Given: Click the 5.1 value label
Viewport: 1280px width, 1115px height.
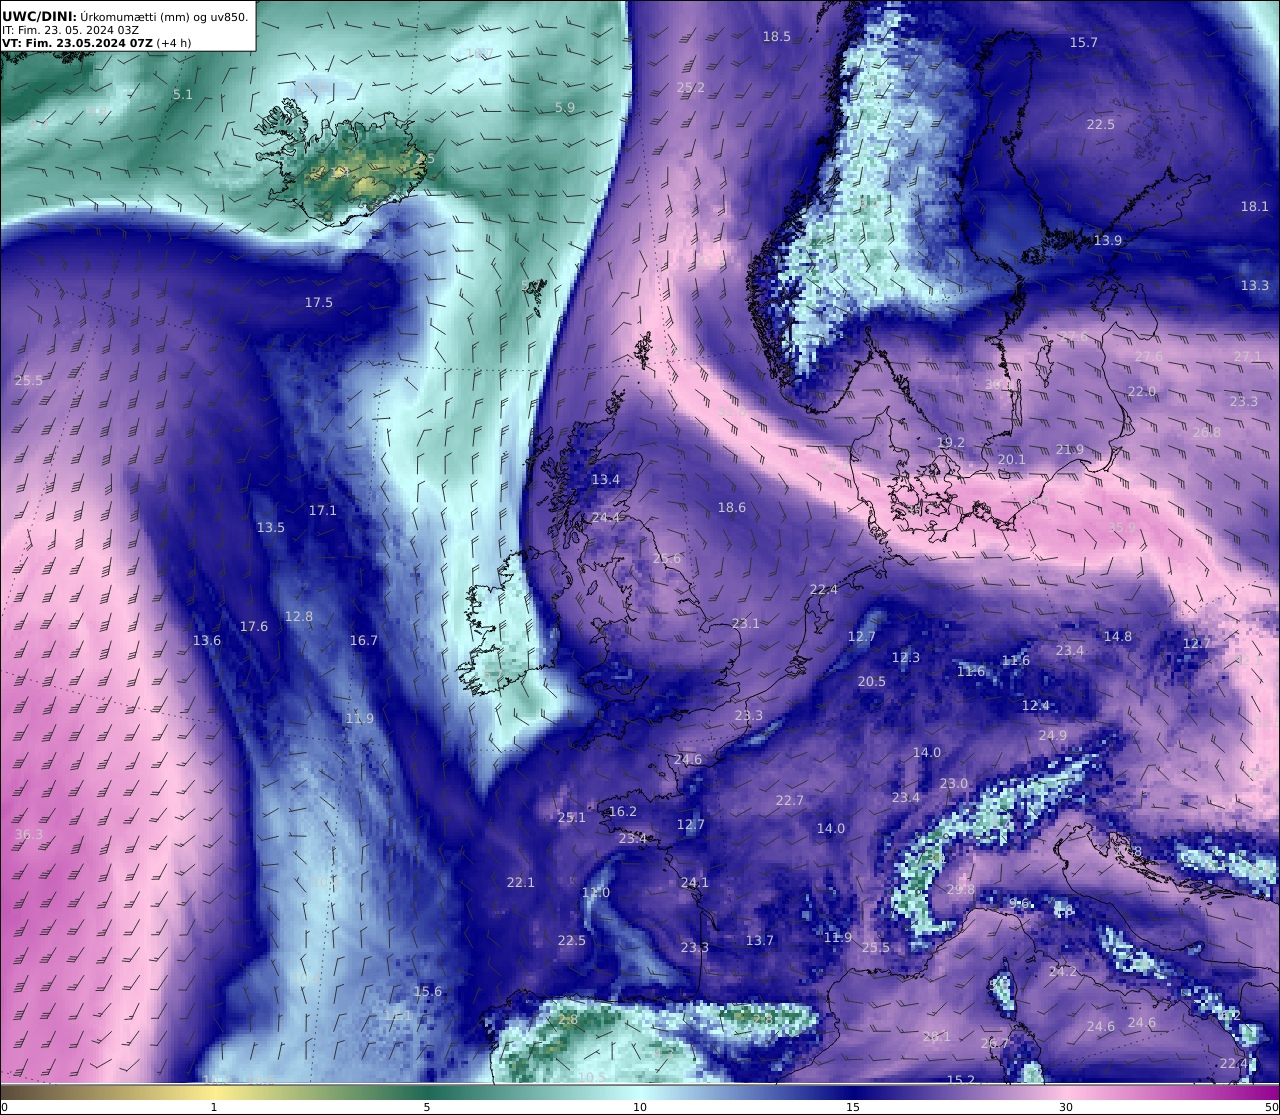Looking at the screenshot, I should 182,94.
